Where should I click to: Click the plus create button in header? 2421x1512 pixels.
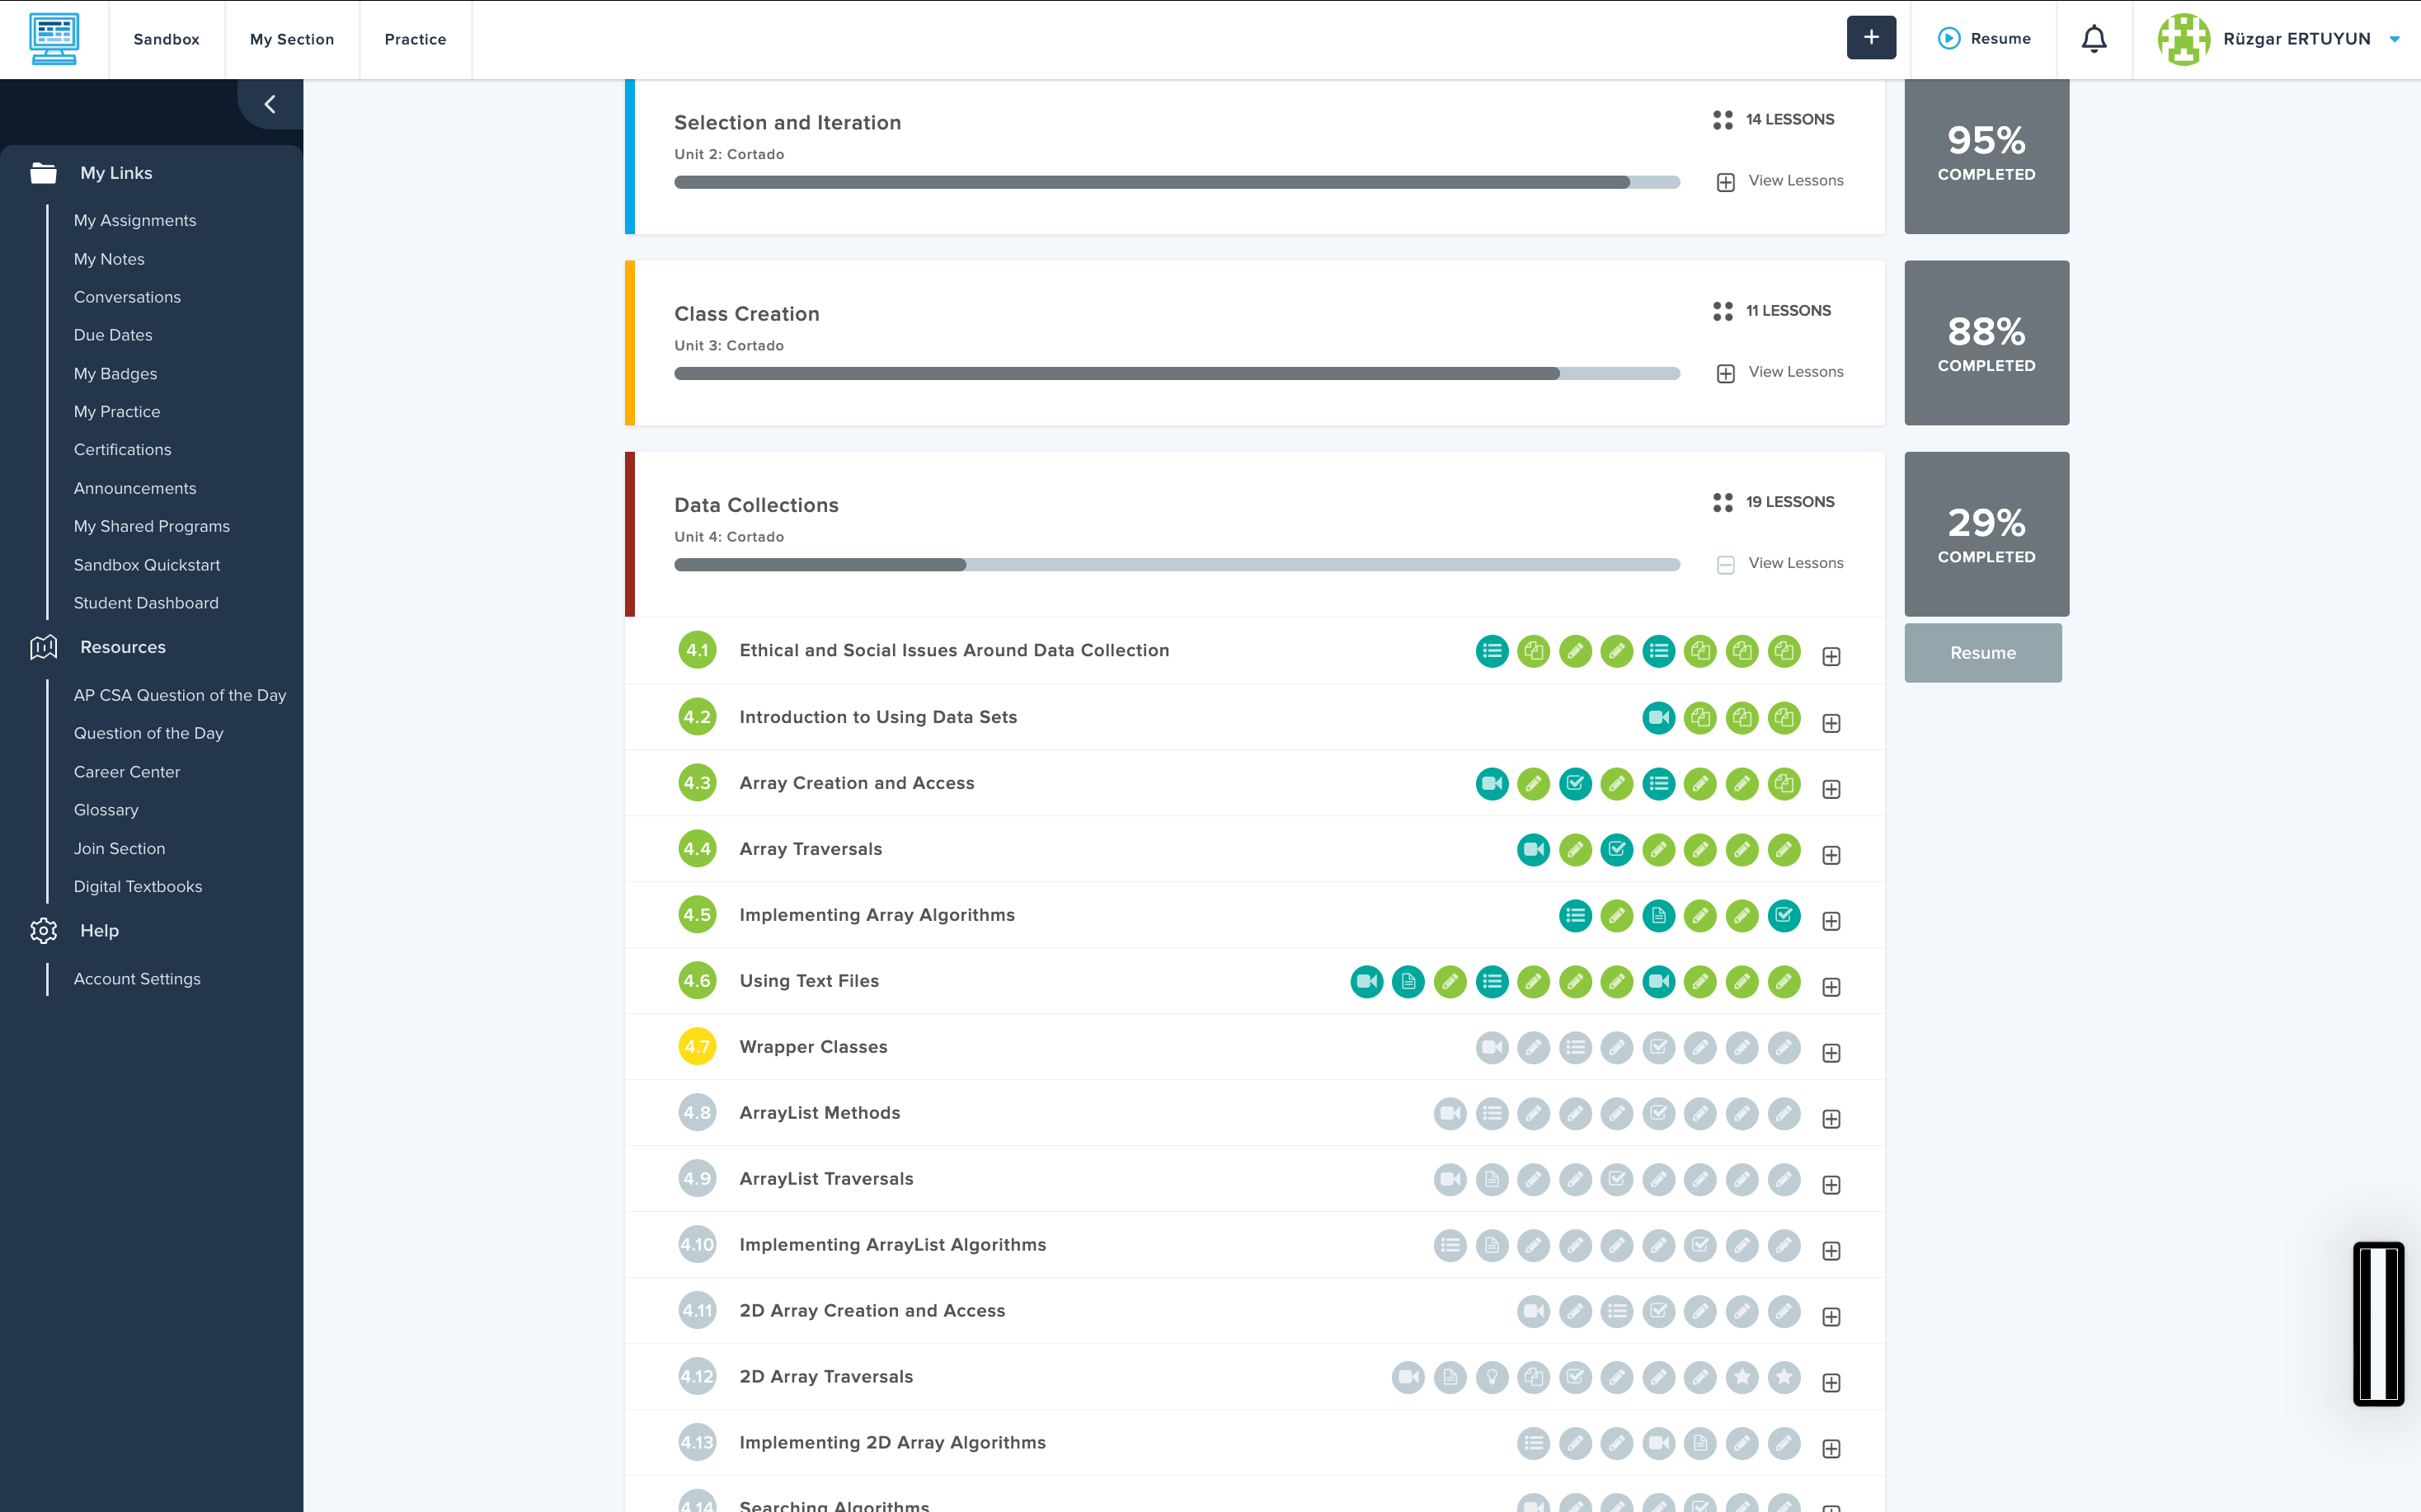(1871, 38)
